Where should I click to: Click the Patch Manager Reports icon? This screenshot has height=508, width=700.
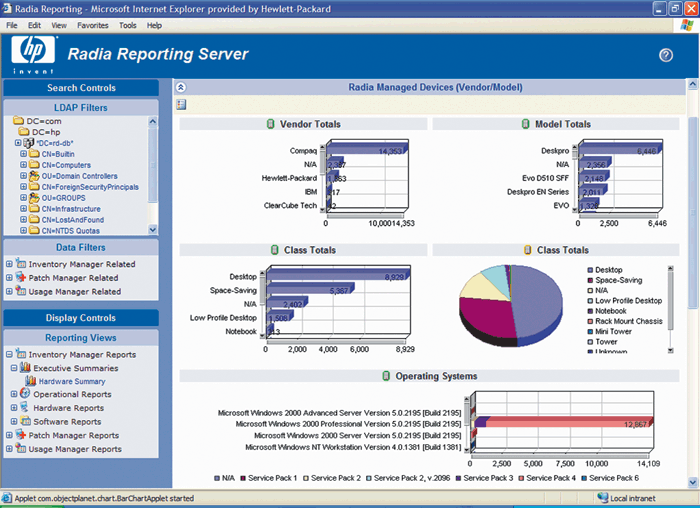coord(21,434)
